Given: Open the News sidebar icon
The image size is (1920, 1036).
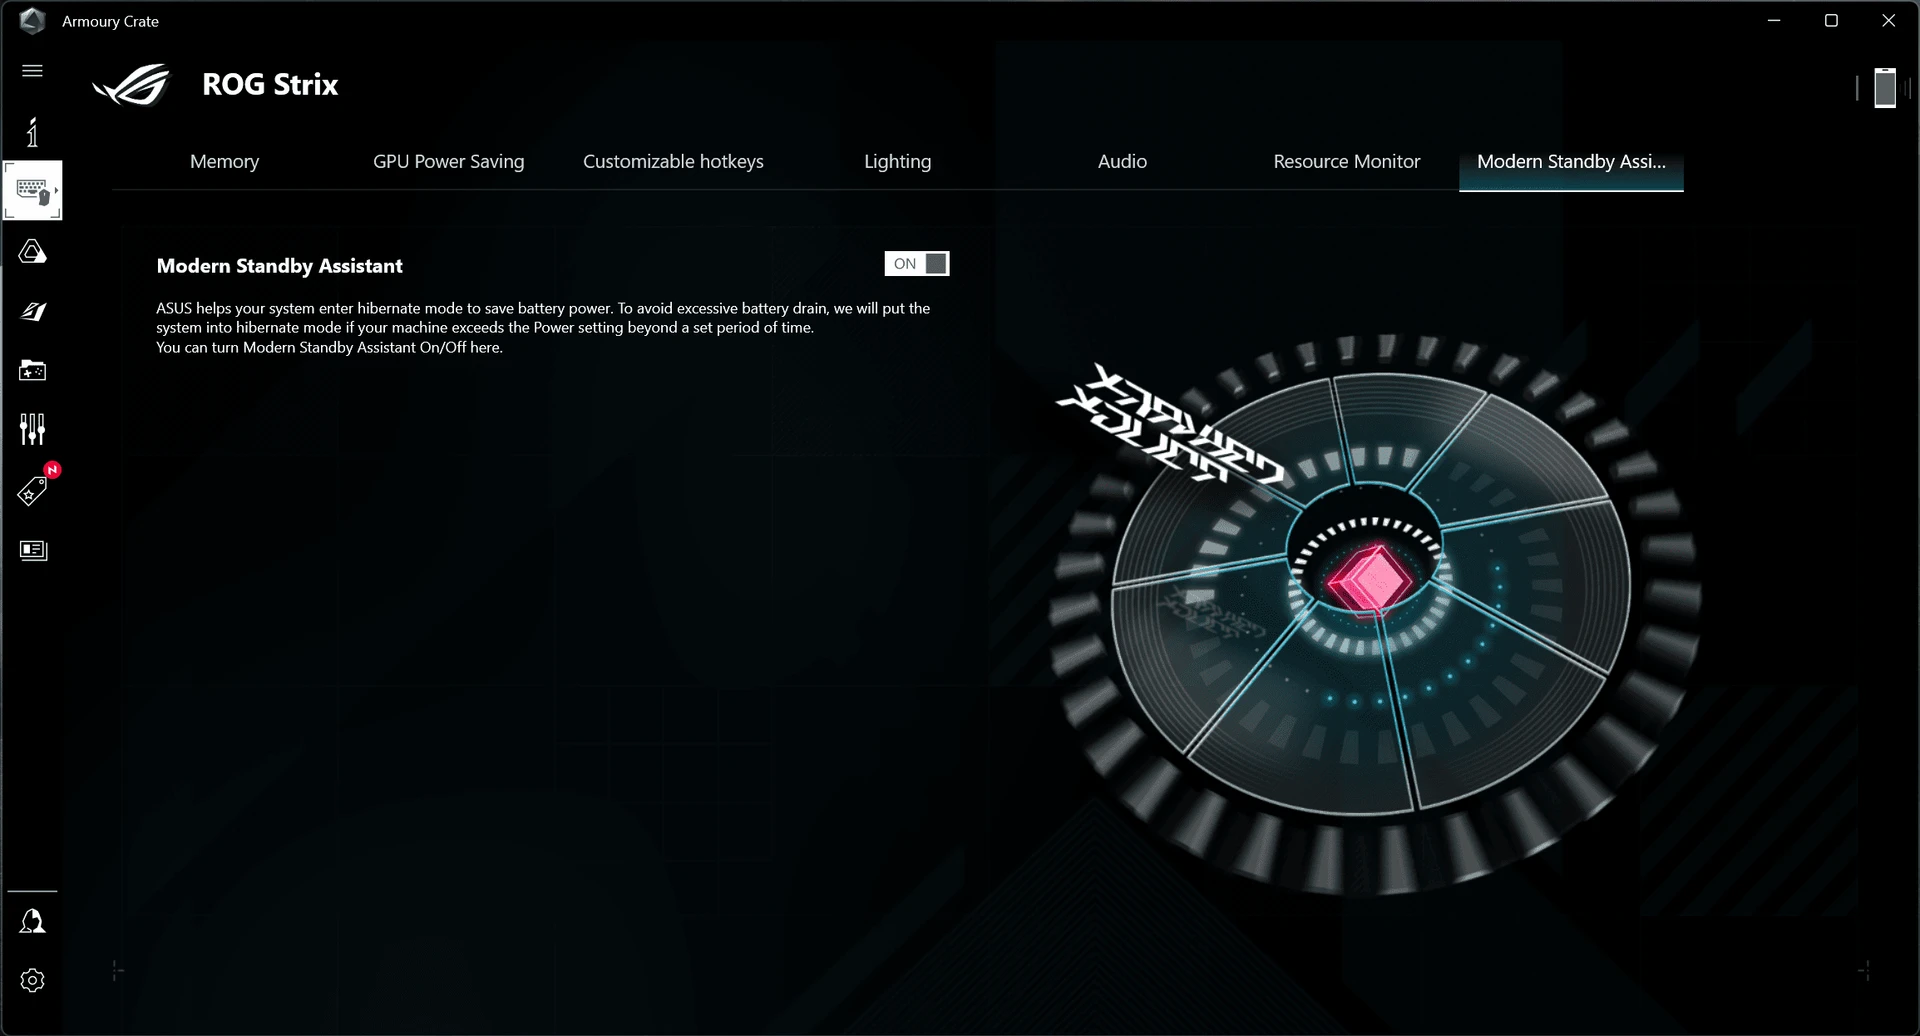Looking at the screenshot, I should (x=33, y=550).
